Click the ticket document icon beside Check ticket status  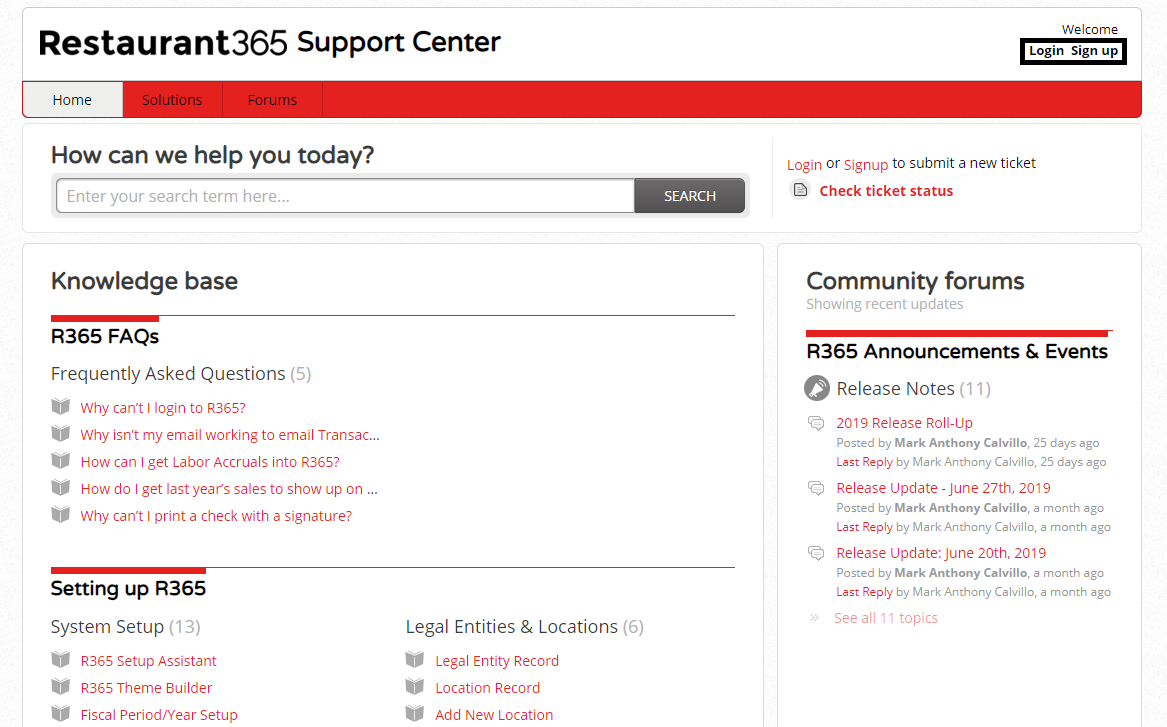(x=800, y=190)
